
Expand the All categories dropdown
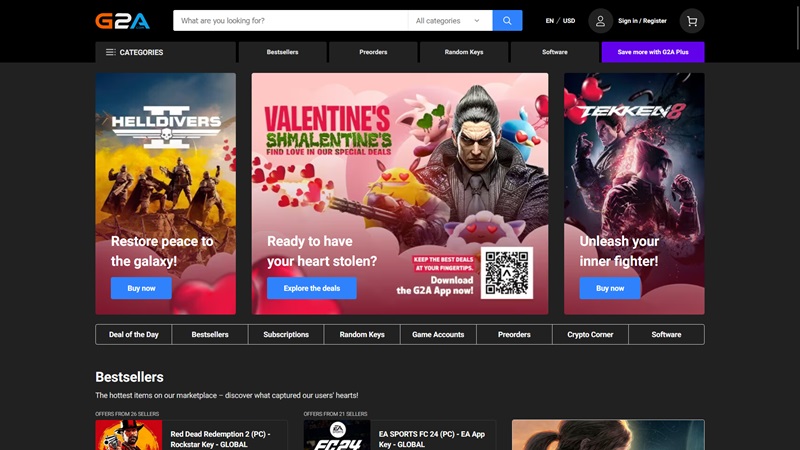click(450, 20)
